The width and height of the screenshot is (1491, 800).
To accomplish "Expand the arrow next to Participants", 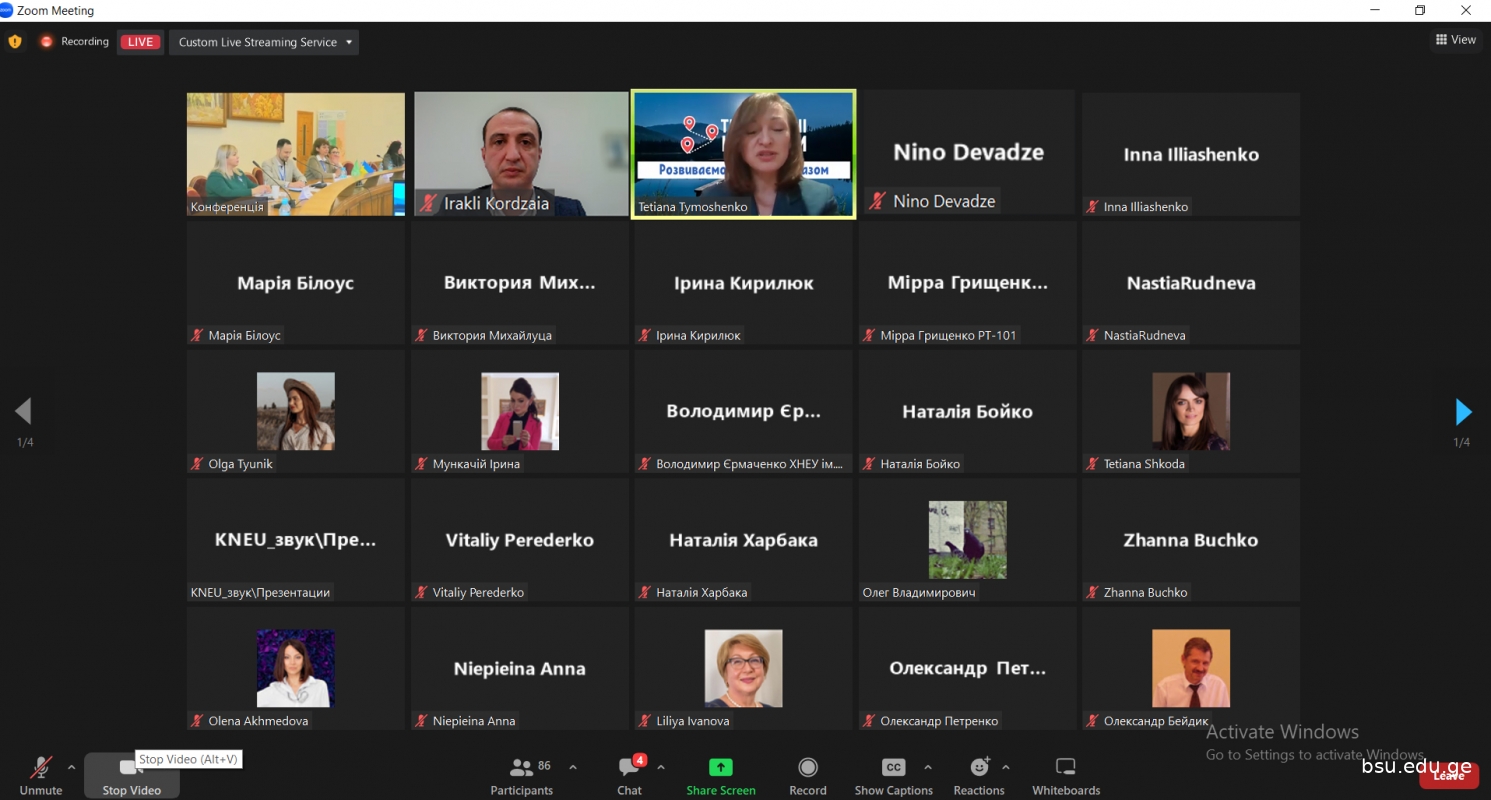I will coord(573,767).
